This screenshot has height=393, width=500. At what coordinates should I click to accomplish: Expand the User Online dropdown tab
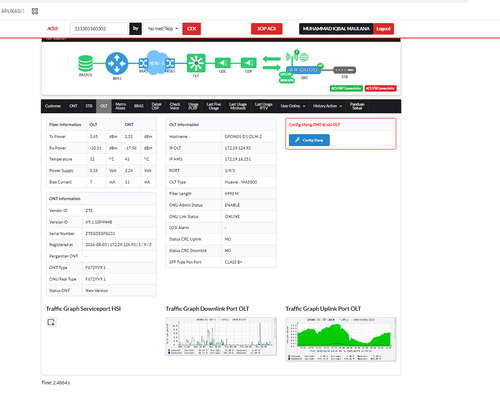293,106
